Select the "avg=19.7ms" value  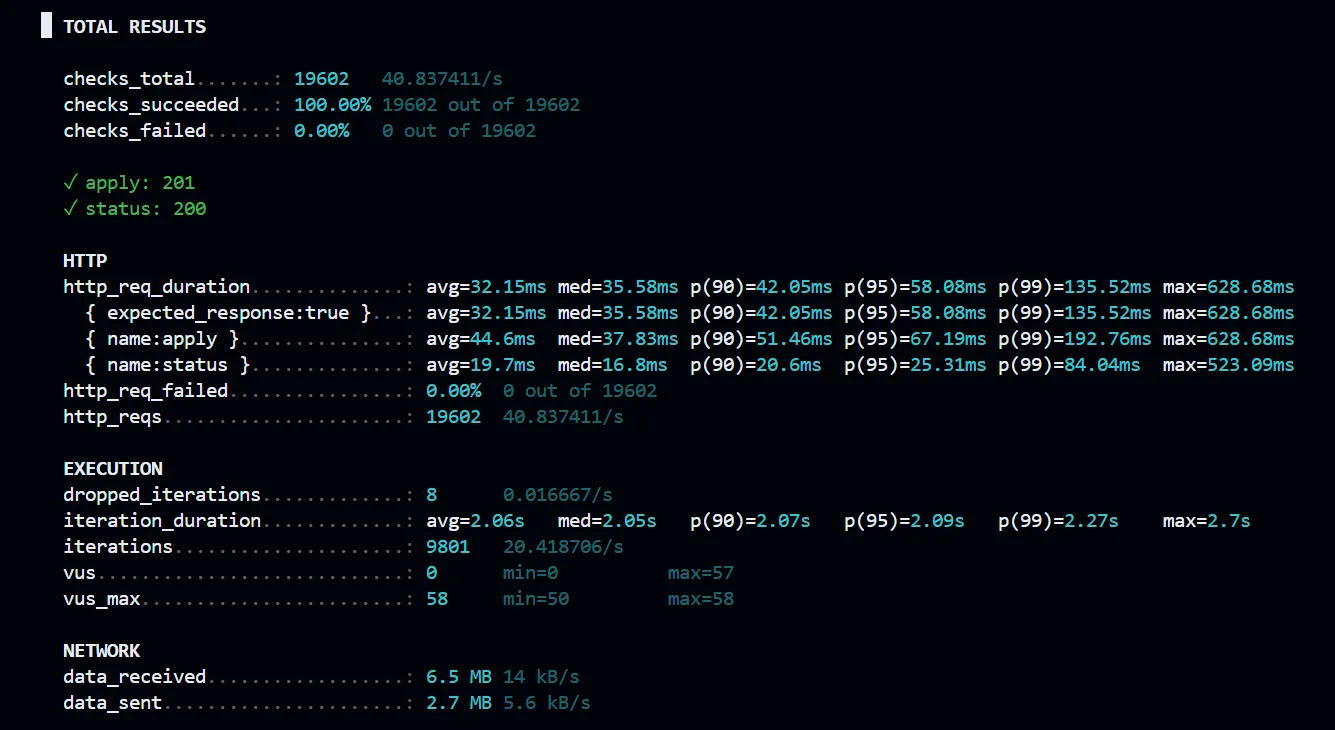point(481,365)
